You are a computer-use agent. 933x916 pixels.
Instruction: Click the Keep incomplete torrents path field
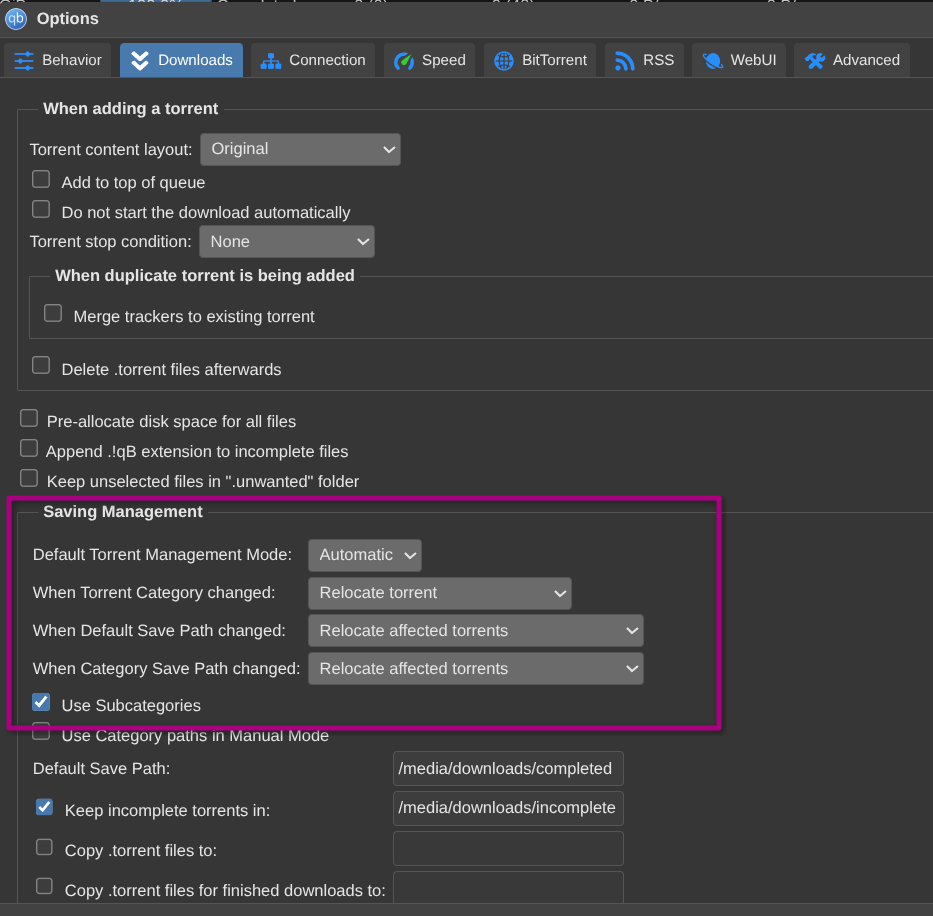tap(508, 808)
